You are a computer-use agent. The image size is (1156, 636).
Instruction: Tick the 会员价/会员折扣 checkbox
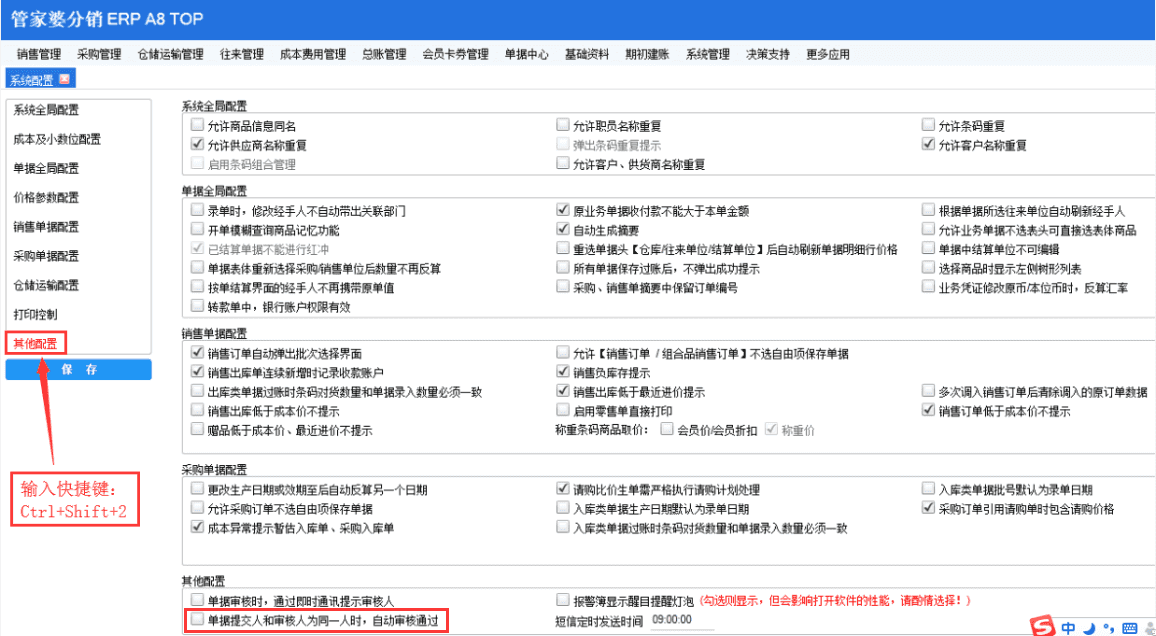pyautogui.click(x=666, y=429)
